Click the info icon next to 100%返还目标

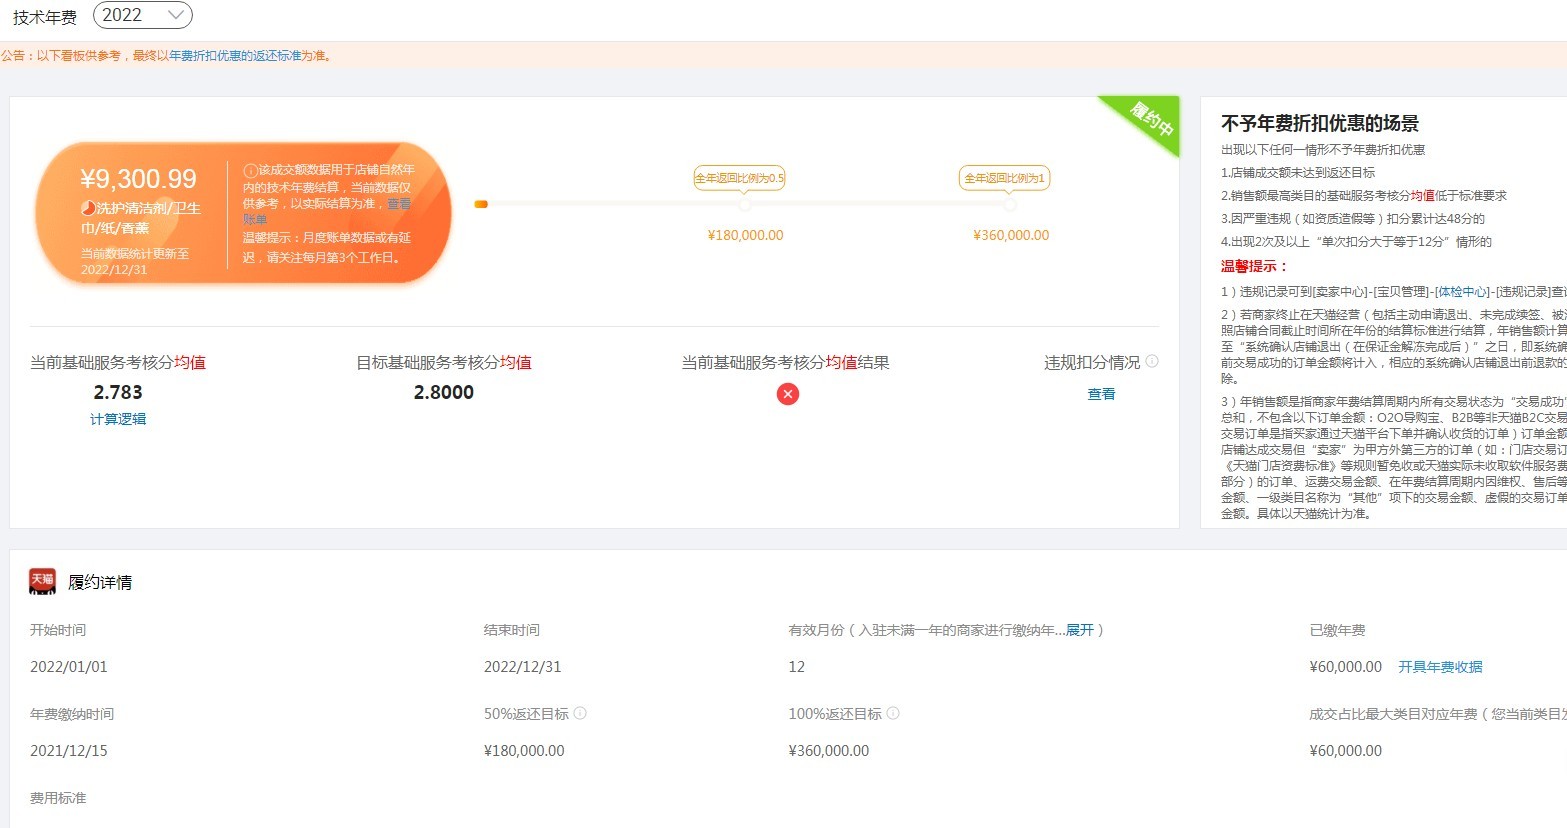tap(893, 713)
